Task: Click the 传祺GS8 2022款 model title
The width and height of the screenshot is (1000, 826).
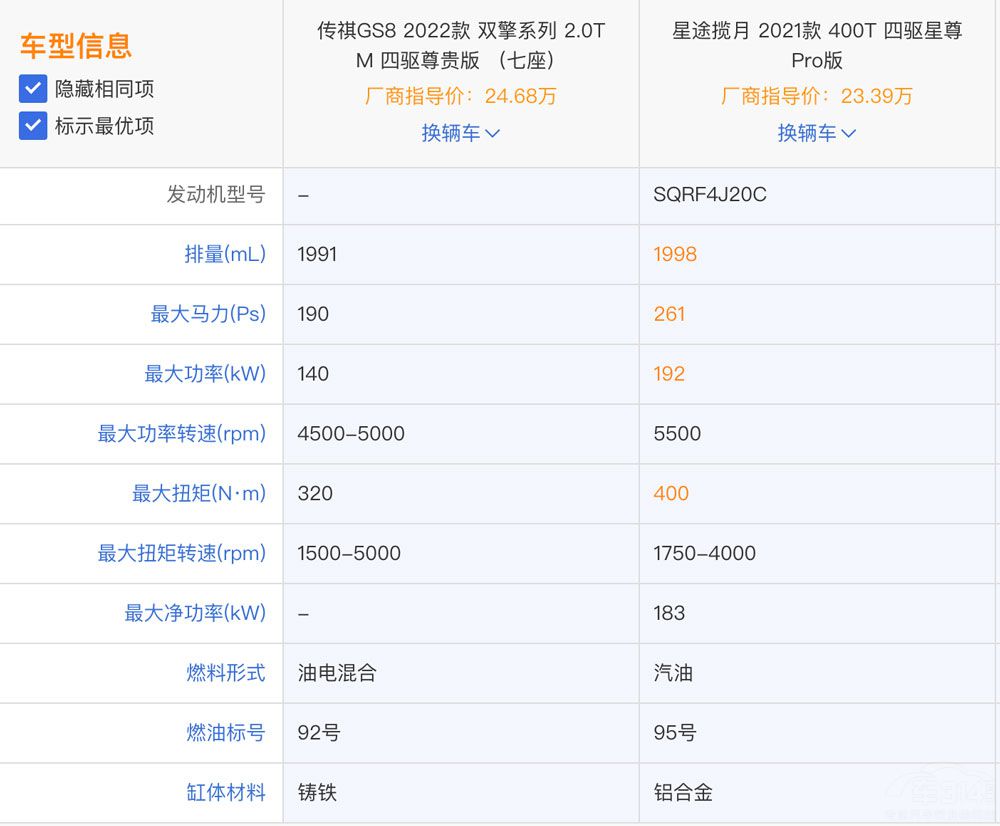Action: pyautogui.click(x=460, y=47)
